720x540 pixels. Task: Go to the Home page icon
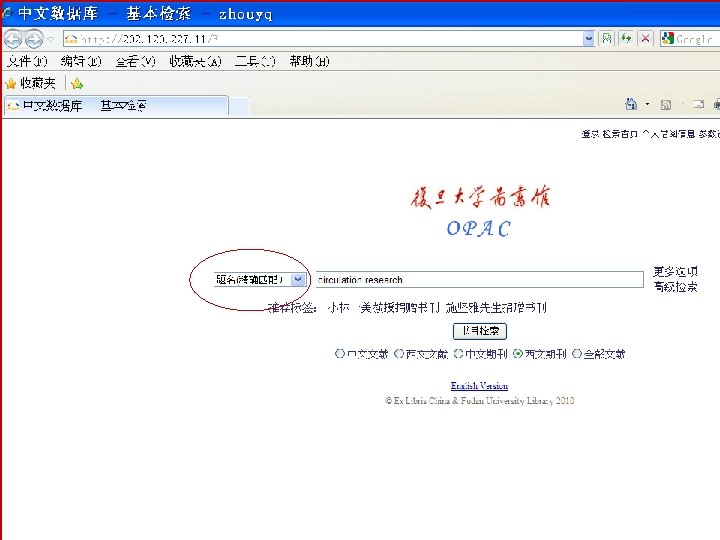click(631, 104)
